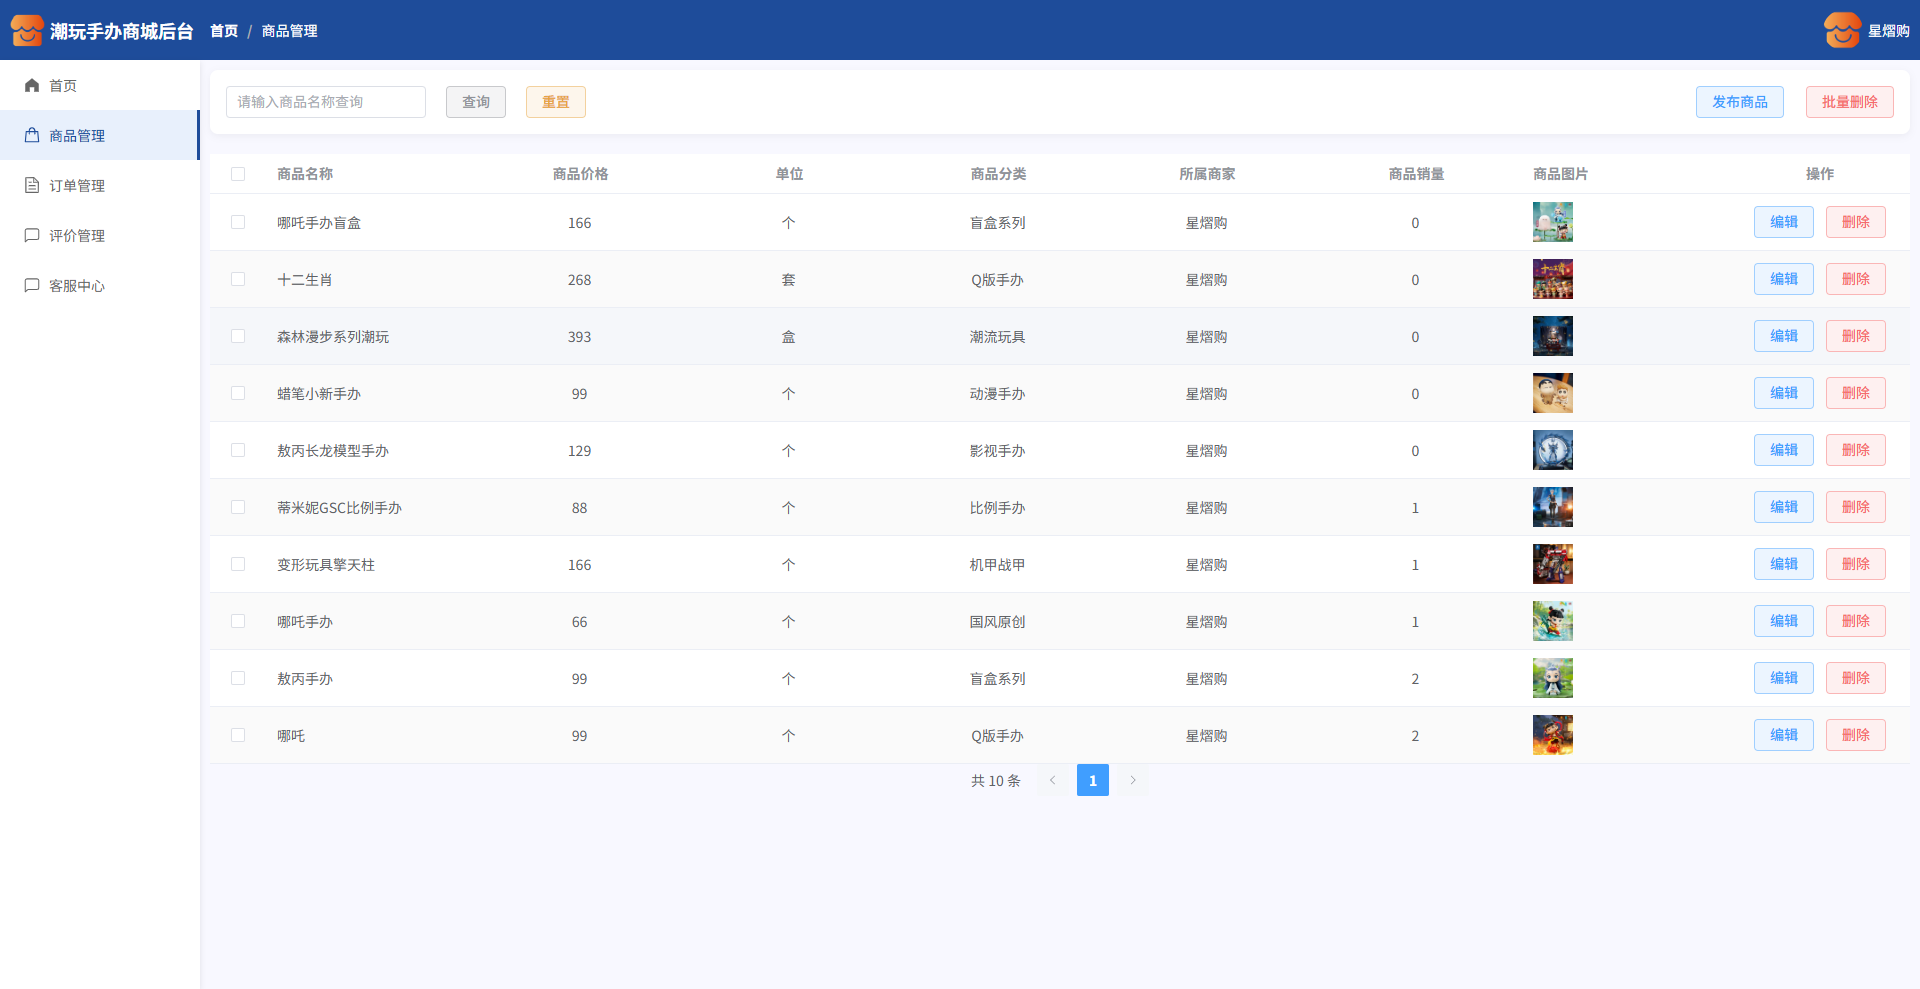Image resolution: width=1920 pixels, height=989 pixels.
Task: Navigate to 首页 in the breadcrumb
Action: [x=224, y=31]
